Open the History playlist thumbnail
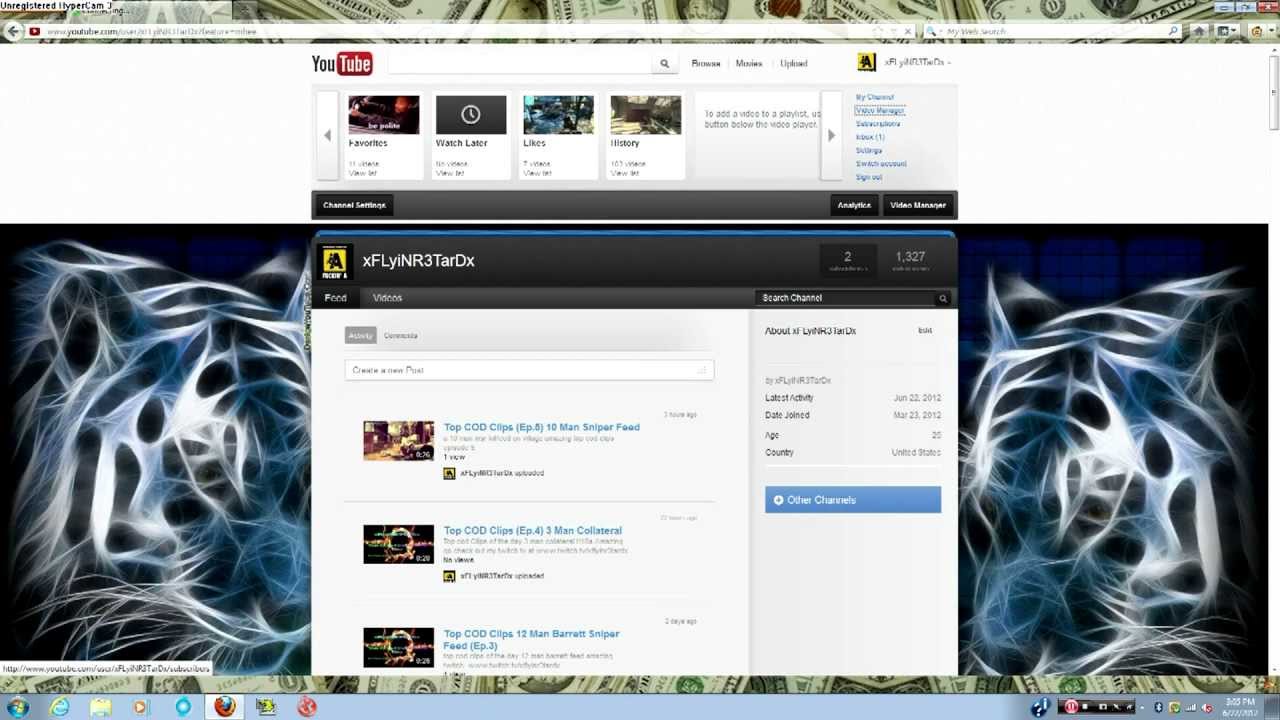The height and width of the screenshot is (720, 1280). point(646,115)
